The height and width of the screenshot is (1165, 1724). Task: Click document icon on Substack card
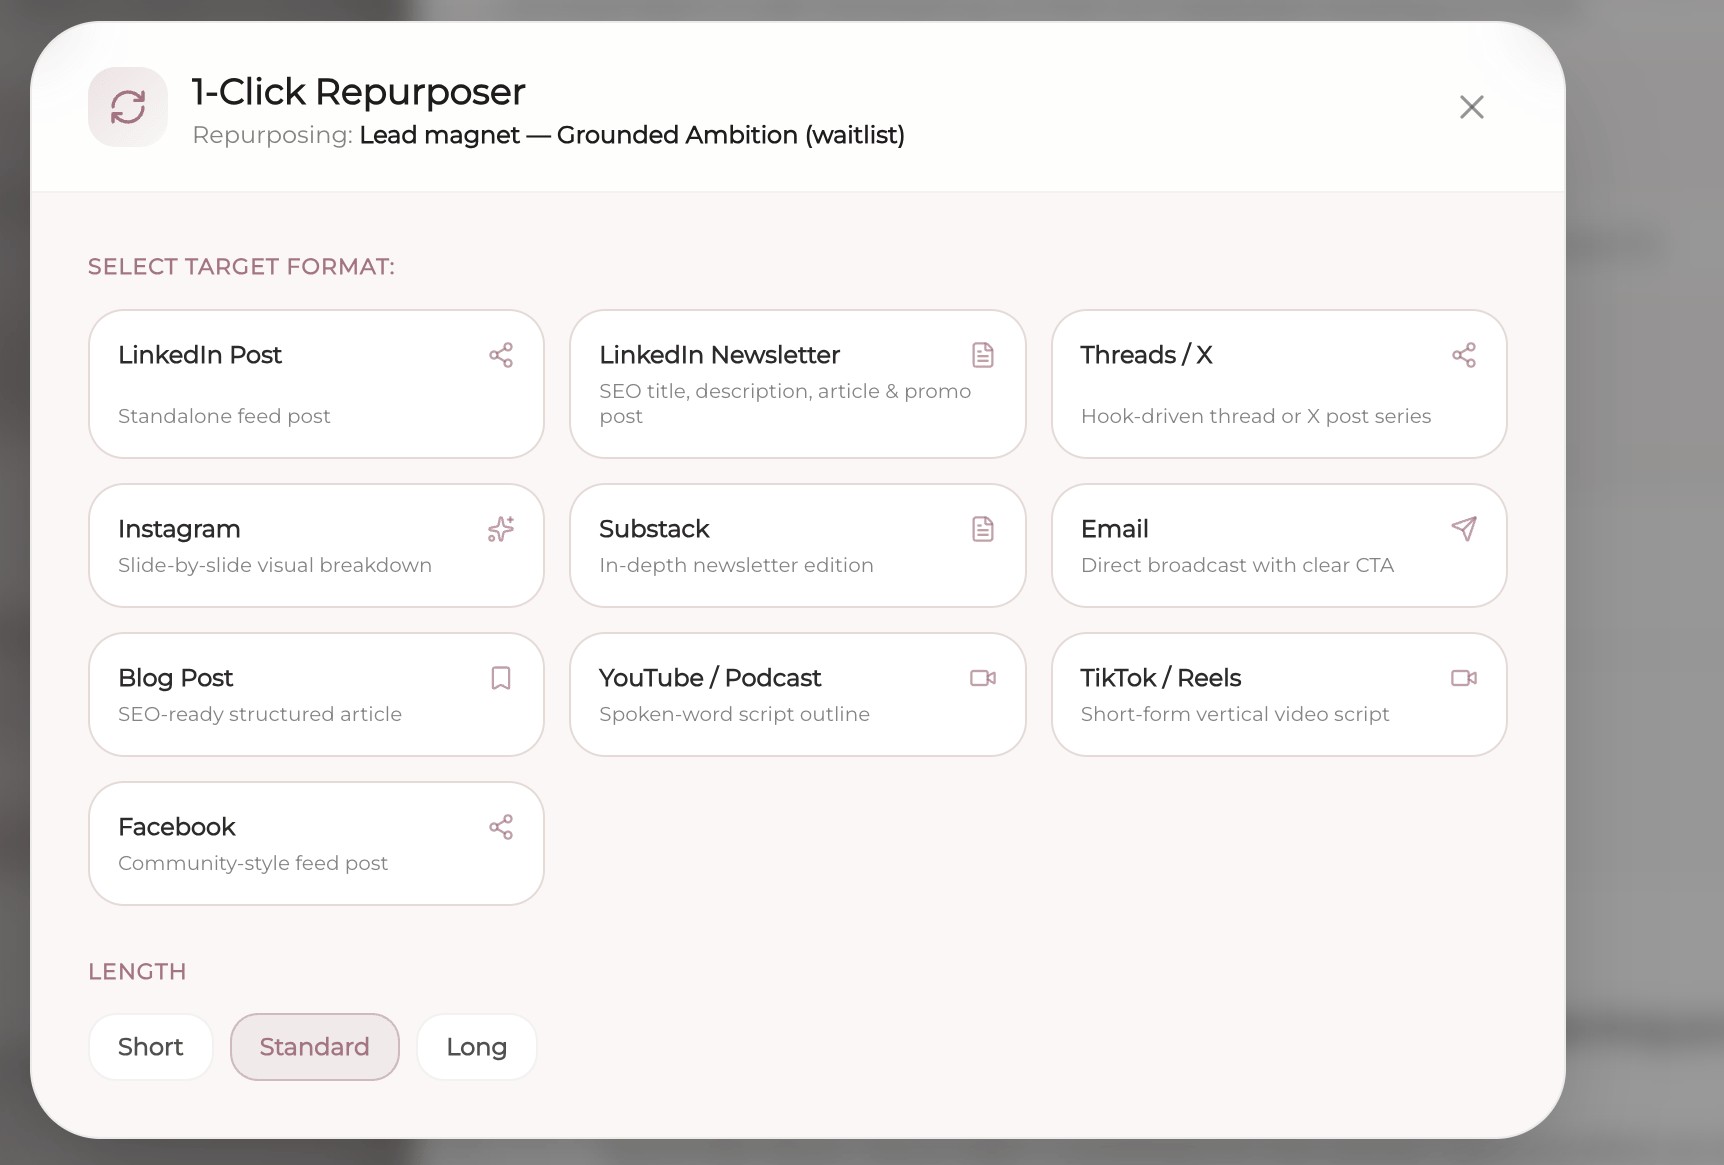983,529
